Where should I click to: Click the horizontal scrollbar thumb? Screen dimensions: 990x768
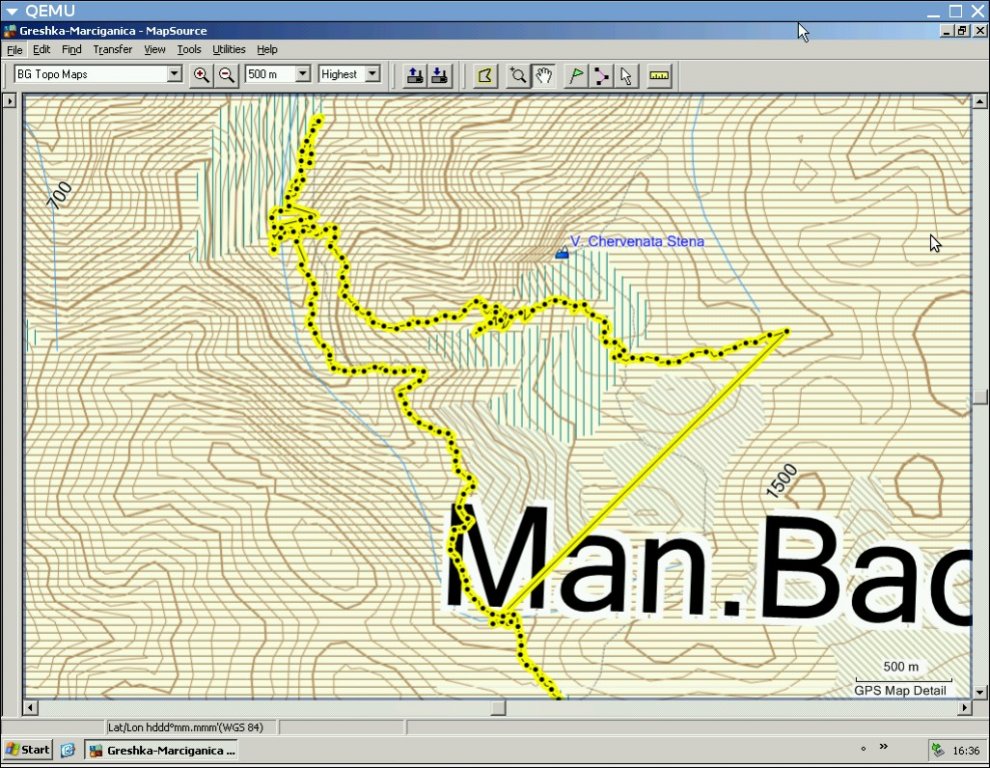(x=498, y=708)
